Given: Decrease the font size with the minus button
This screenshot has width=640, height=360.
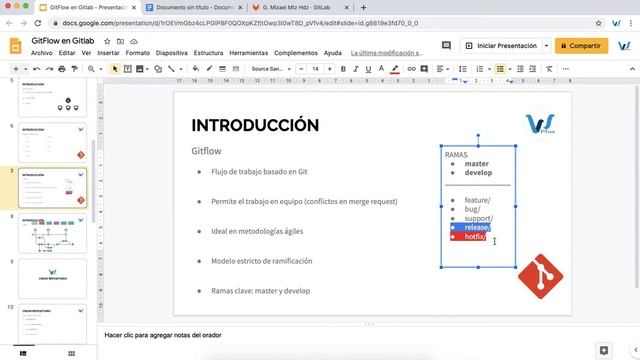Looking at the screenshot, I should 301,69.
